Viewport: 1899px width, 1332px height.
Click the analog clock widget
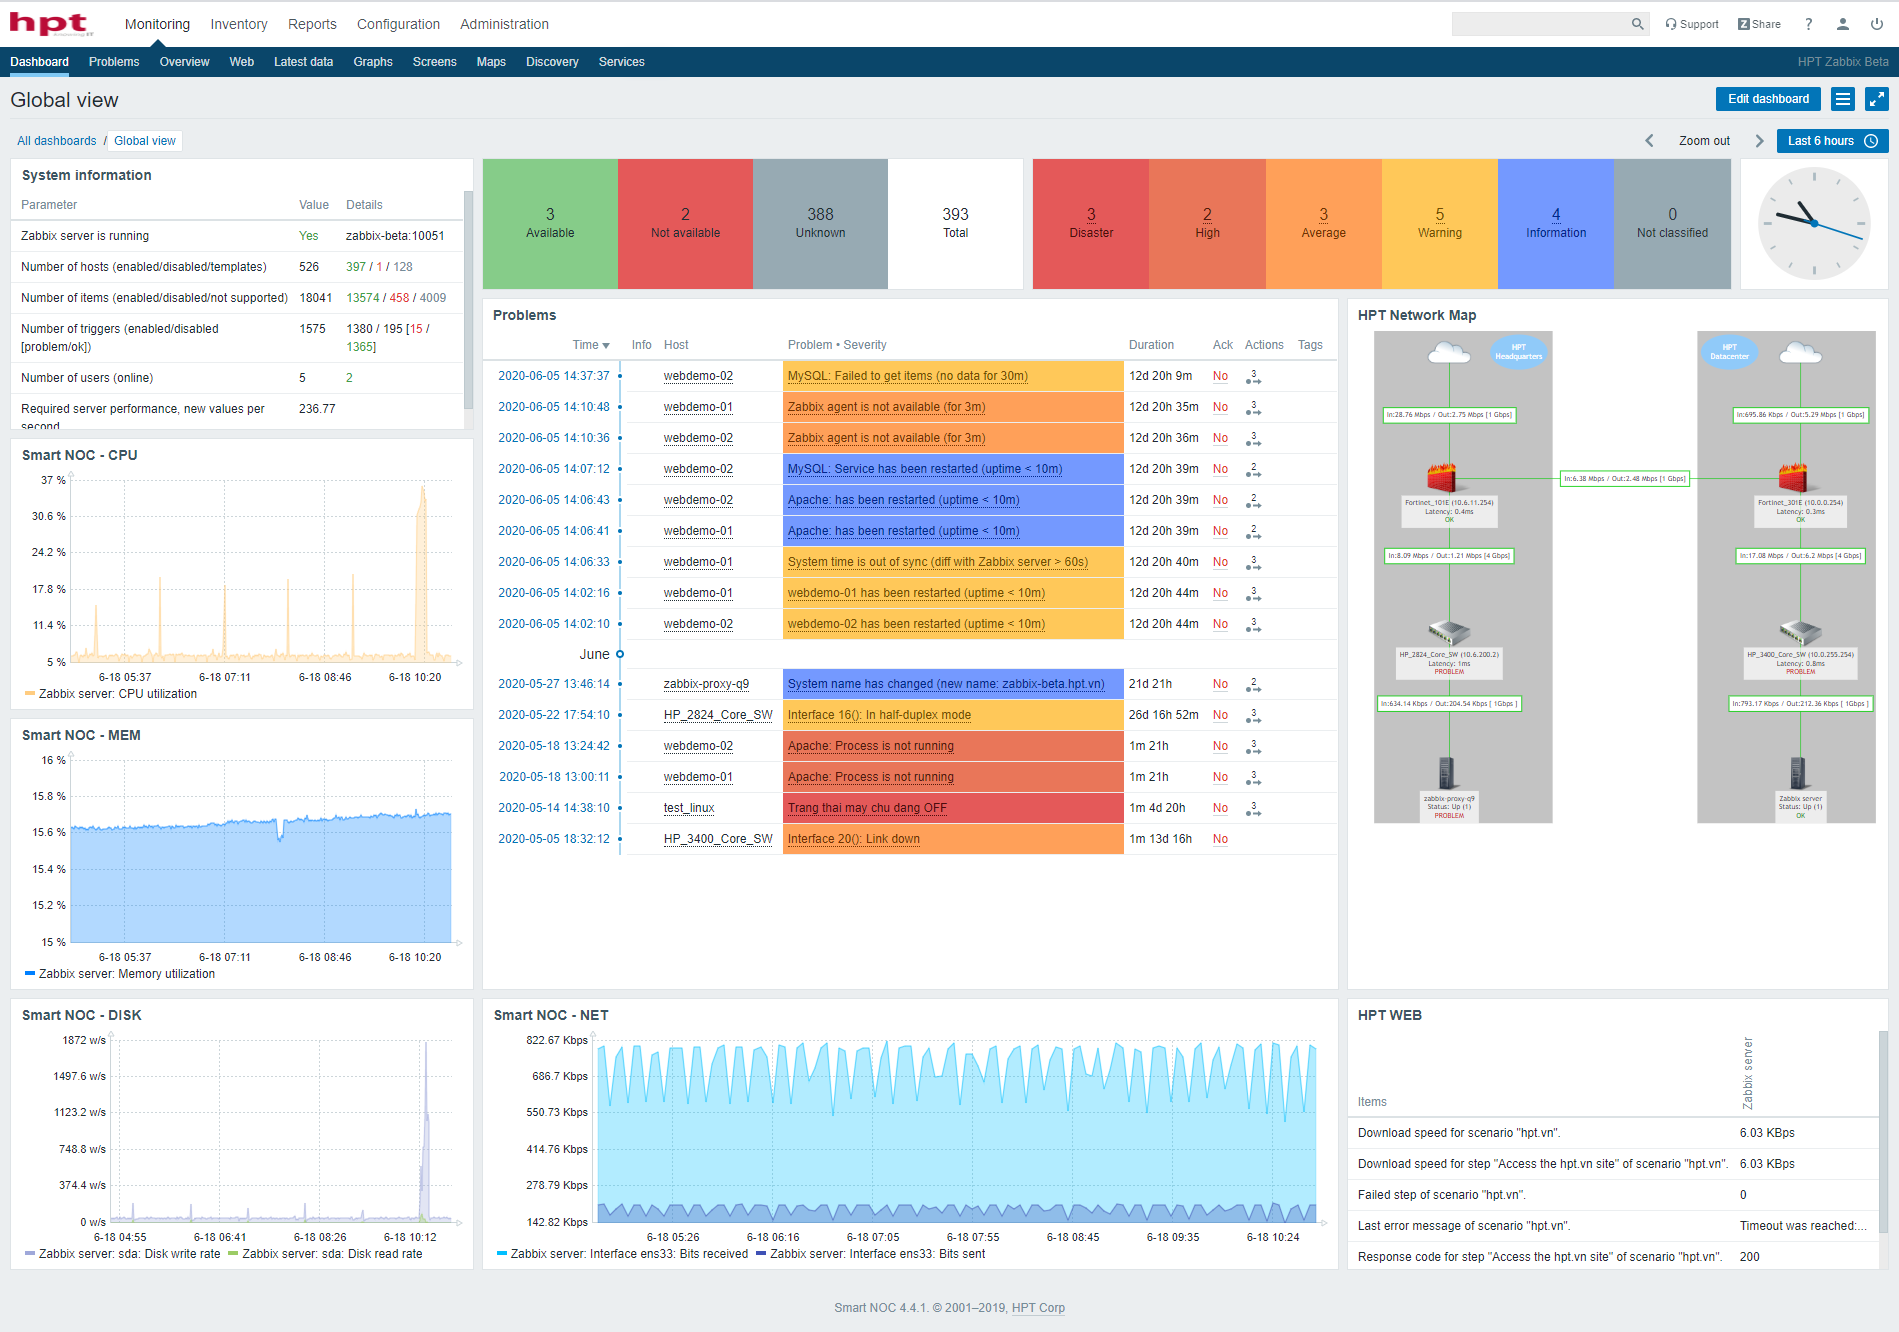point(1814,224)
